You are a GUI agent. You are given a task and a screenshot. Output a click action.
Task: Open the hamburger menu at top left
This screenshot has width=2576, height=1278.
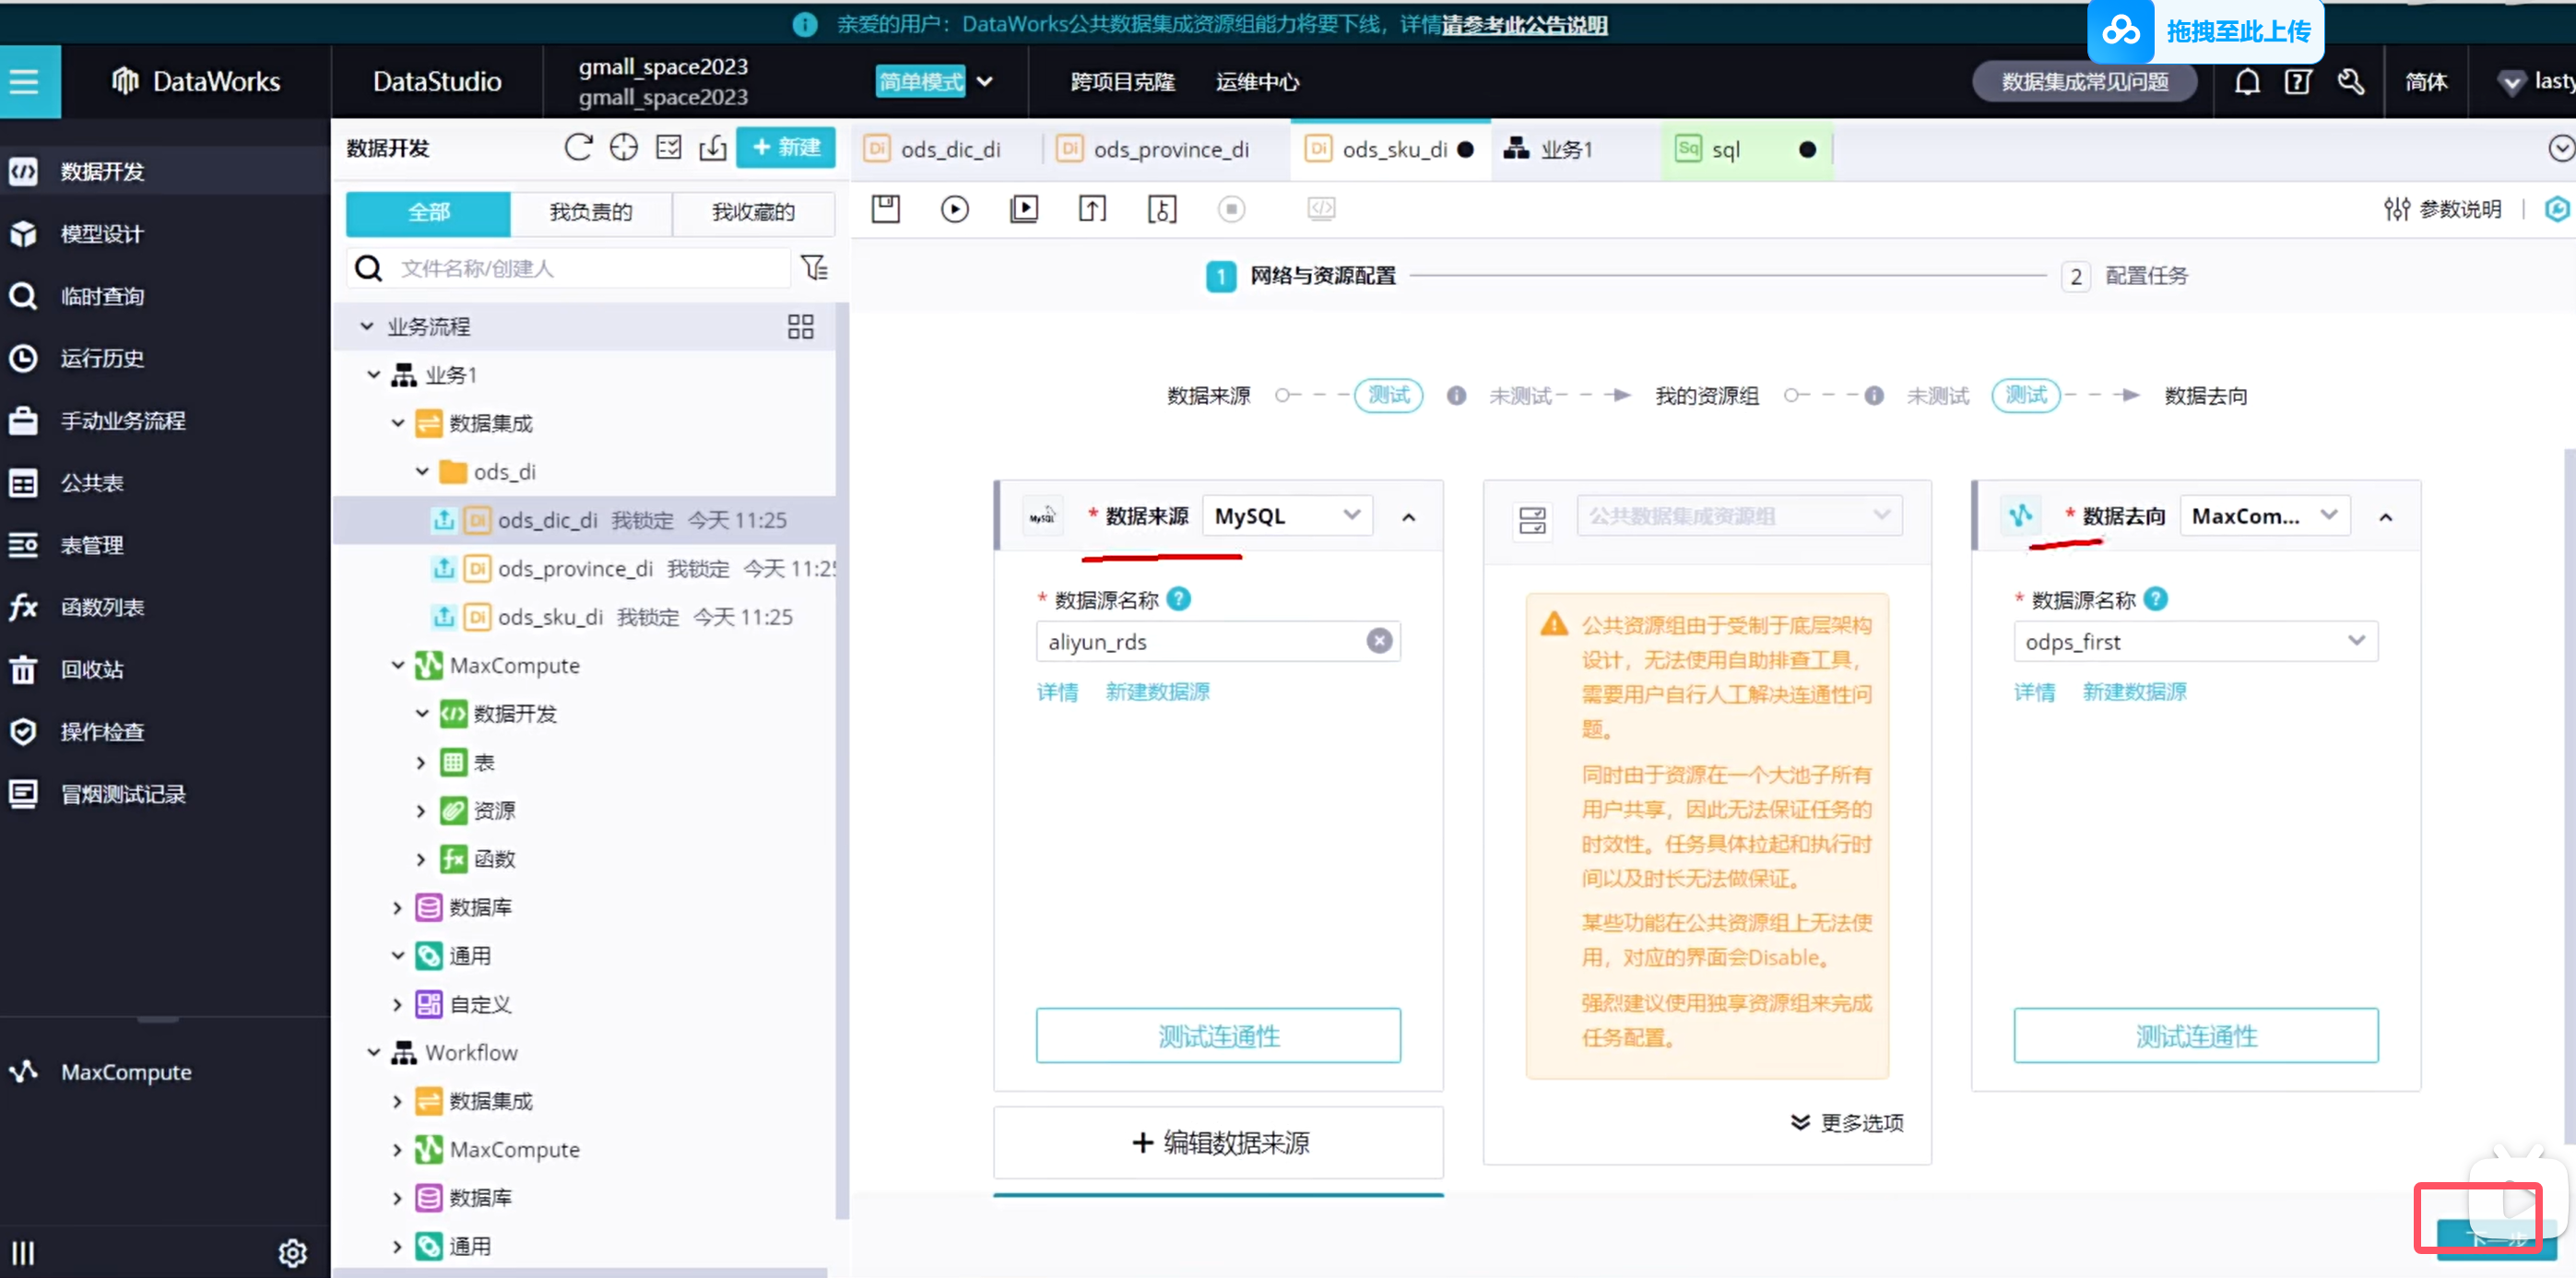pos(26,82)
